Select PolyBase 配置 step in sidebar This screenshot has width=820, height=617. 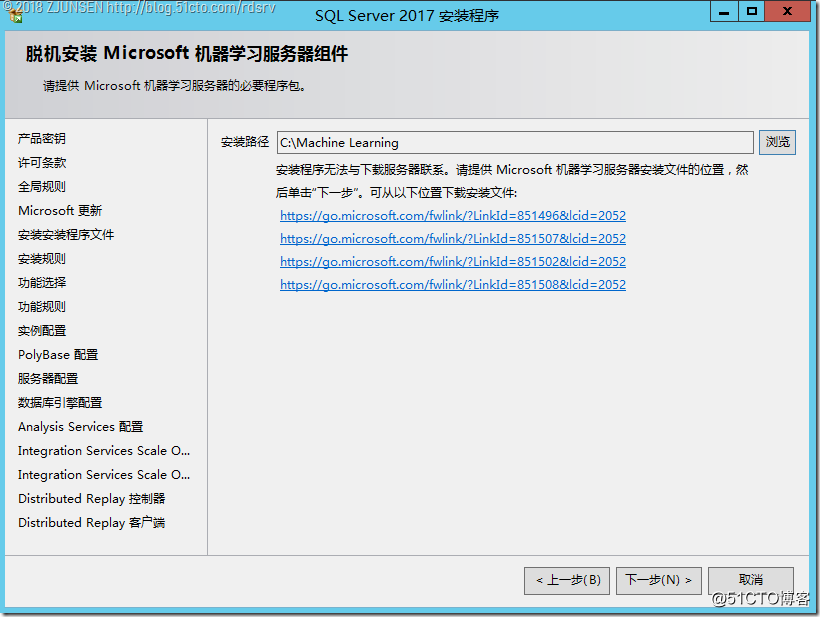click(x=58, y=355)
